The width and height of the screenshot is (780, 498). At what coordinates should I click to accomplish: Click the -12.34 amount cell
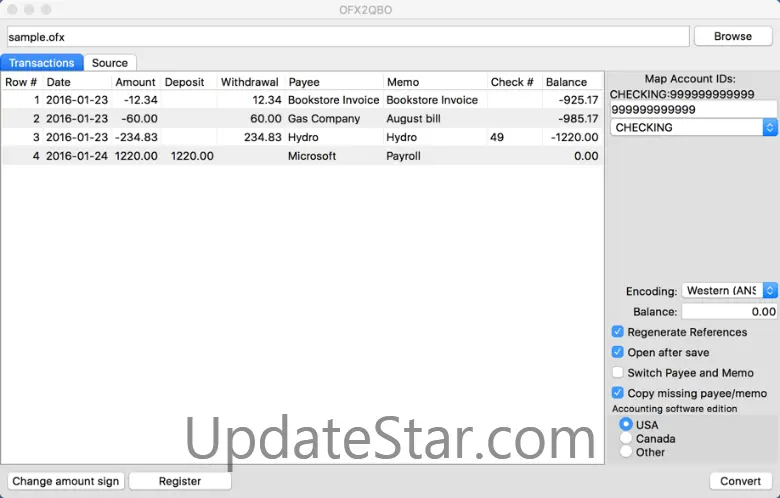[136, 100]
